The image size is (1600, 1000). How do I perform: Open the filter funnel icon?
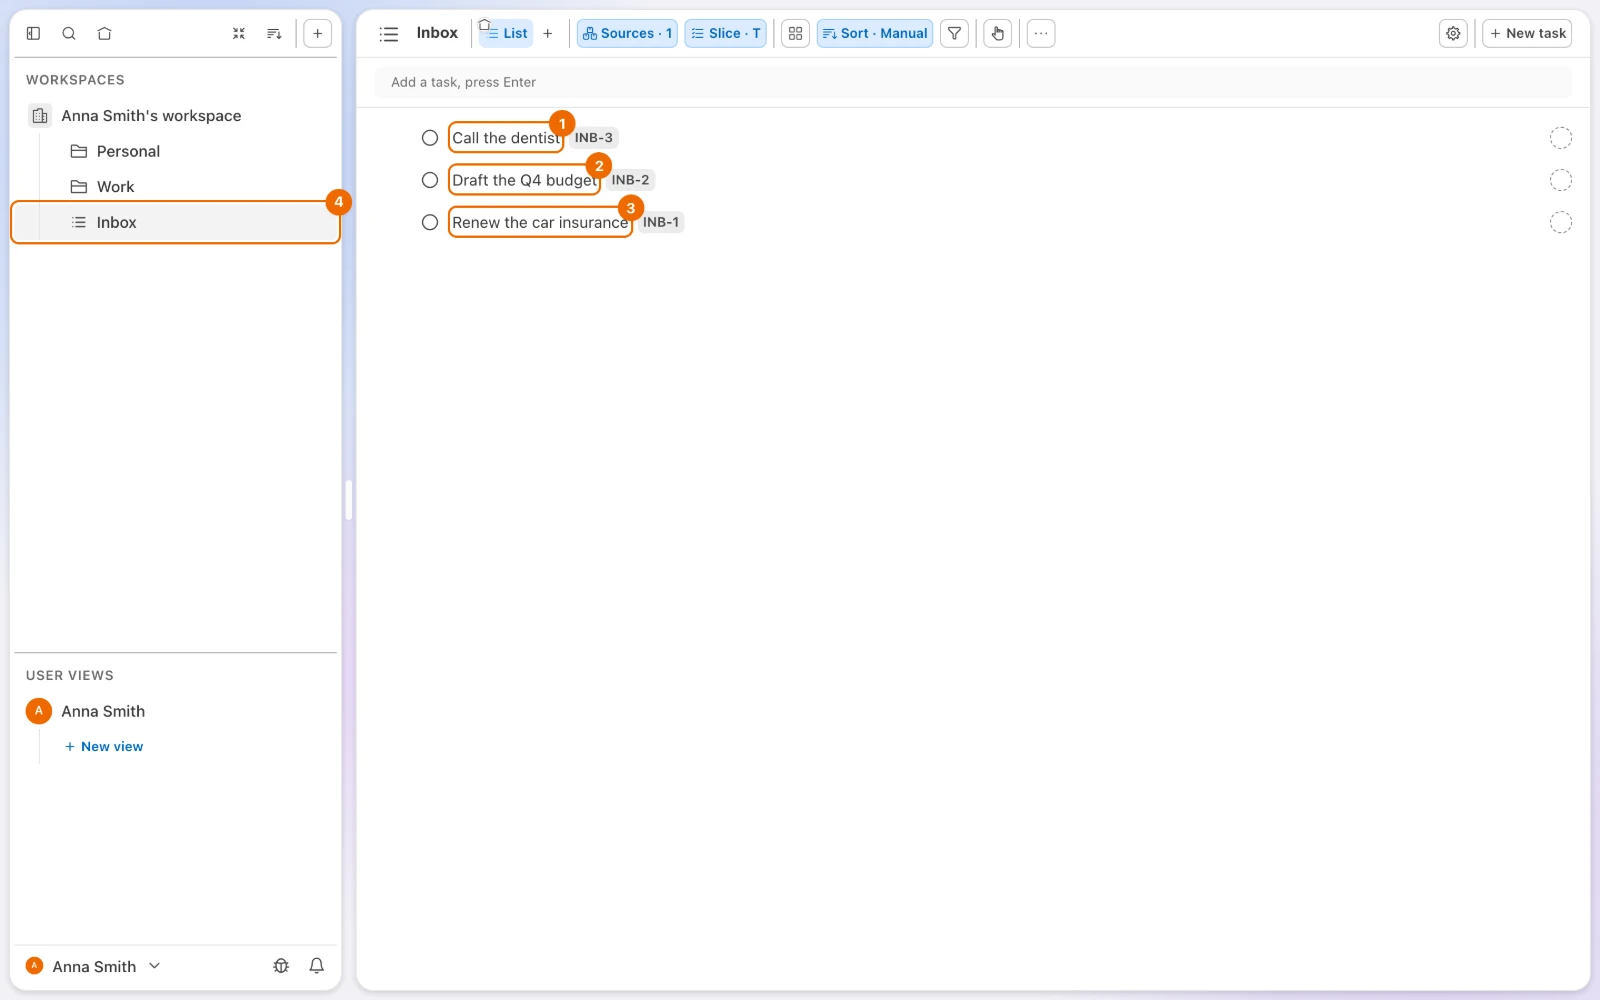tap(954, 33)
